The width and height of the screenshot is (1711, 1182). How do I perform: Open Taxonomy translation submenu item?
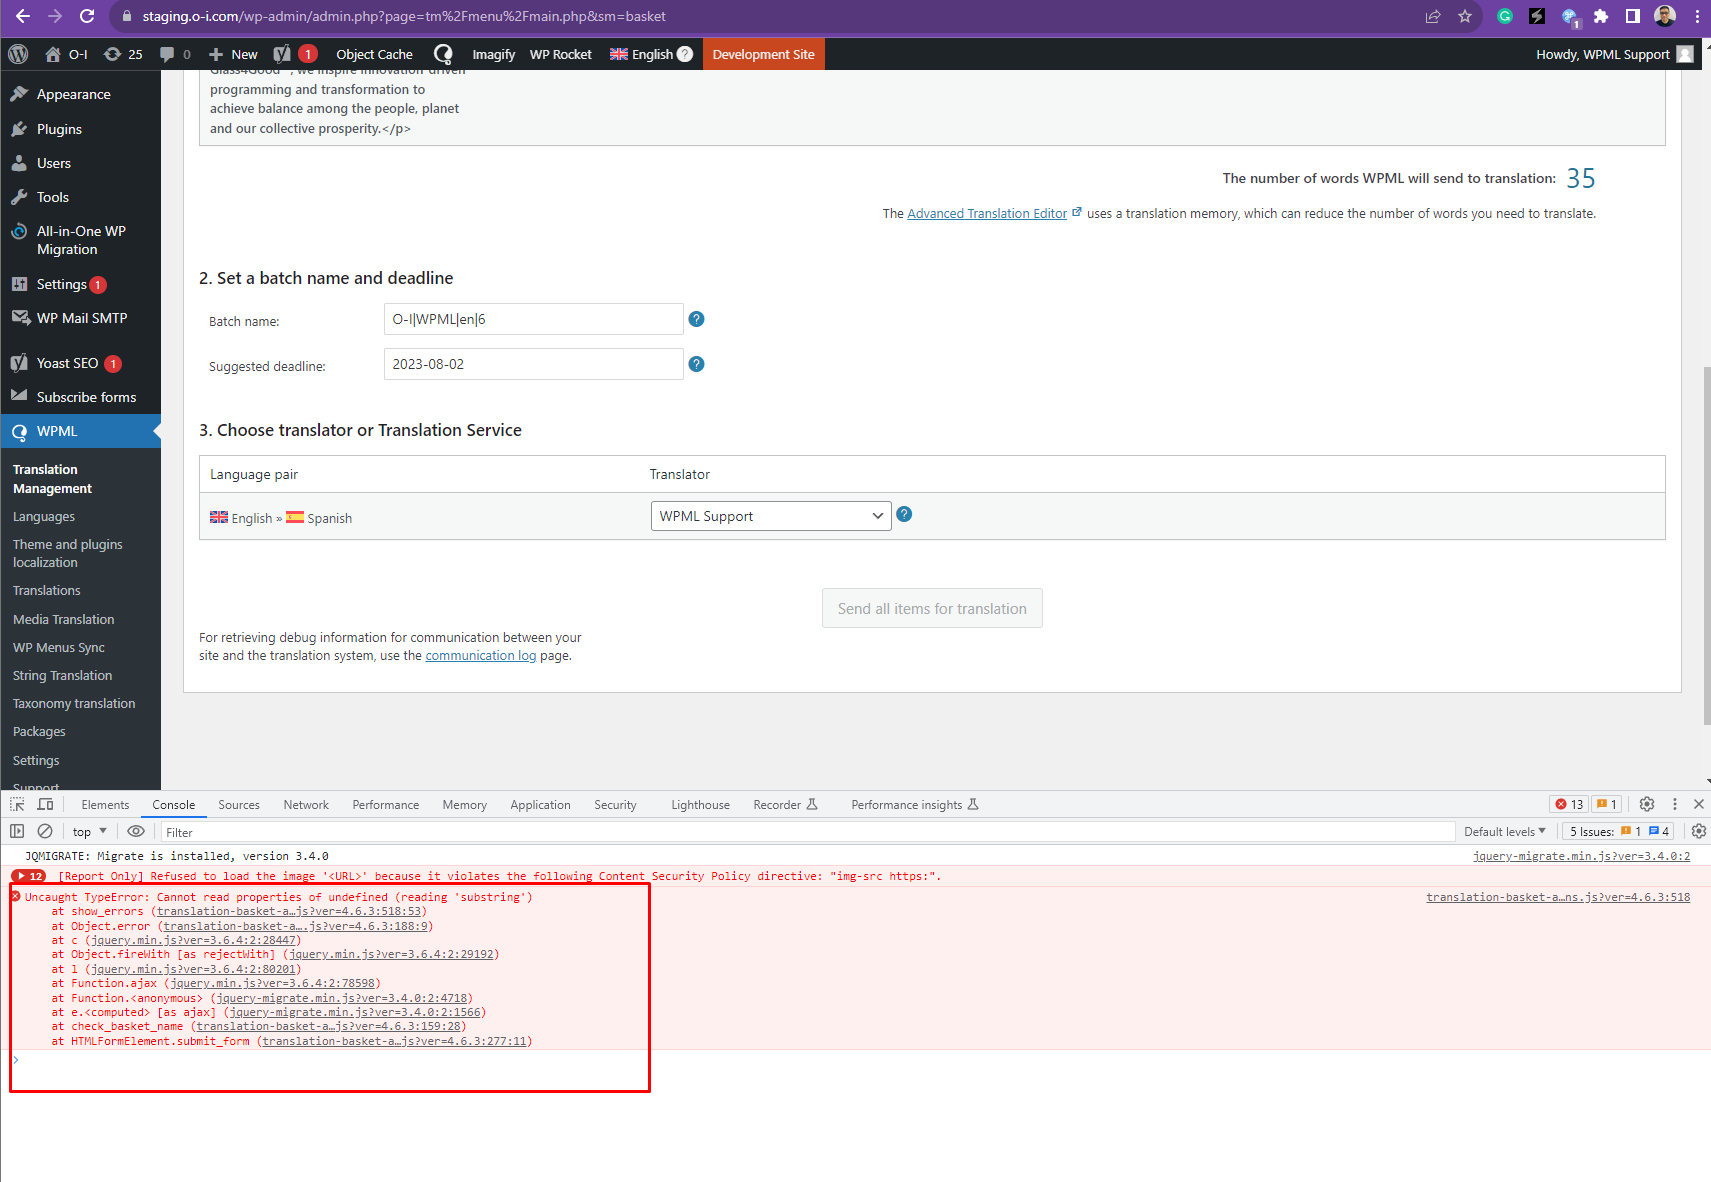74,703
